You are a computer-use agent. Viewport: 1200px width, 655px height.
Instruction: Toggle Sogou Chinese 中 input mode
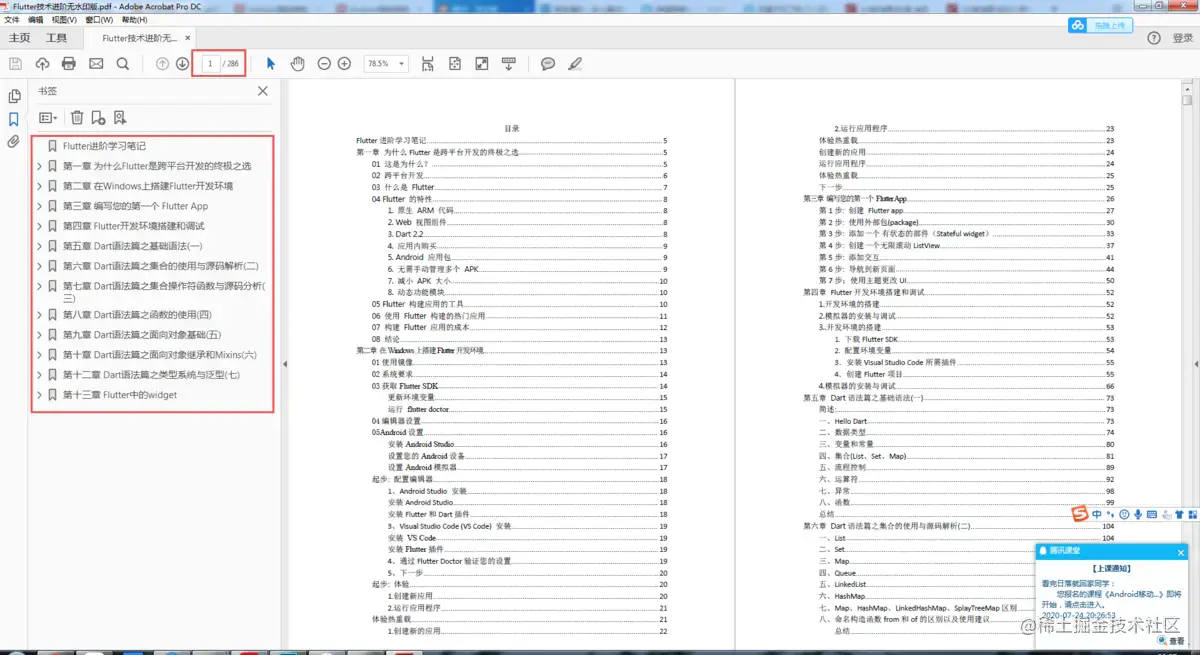1097,514
